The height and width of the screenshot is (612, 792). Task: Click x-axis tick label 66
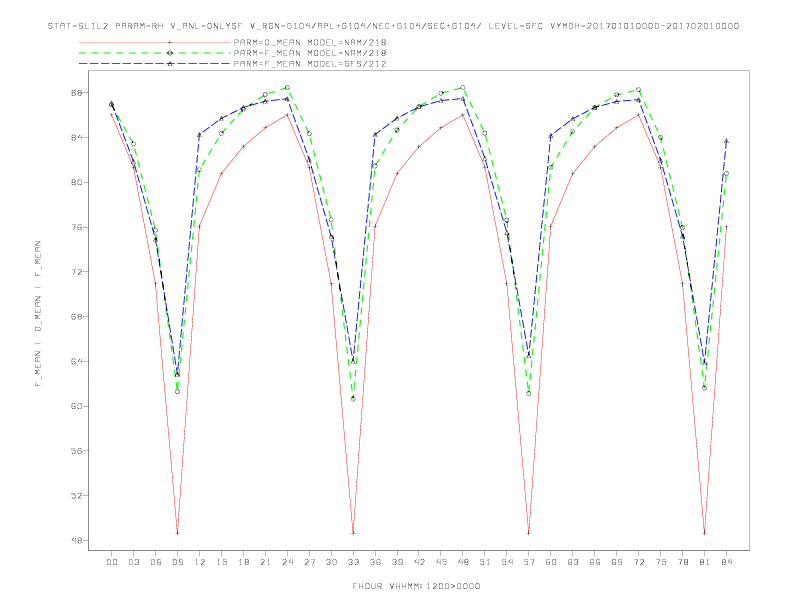(595, 562)
